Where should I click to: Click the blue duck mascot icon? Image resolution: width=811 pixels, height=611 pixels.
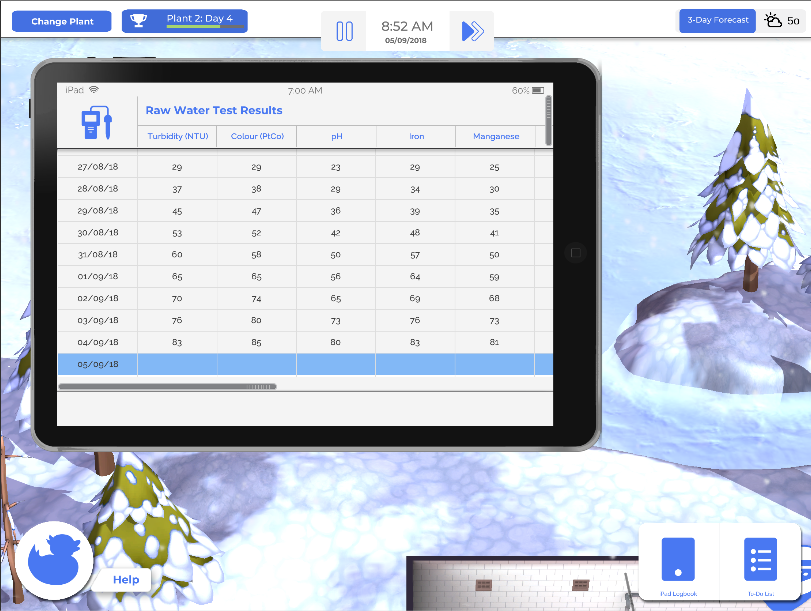[54, 560]
